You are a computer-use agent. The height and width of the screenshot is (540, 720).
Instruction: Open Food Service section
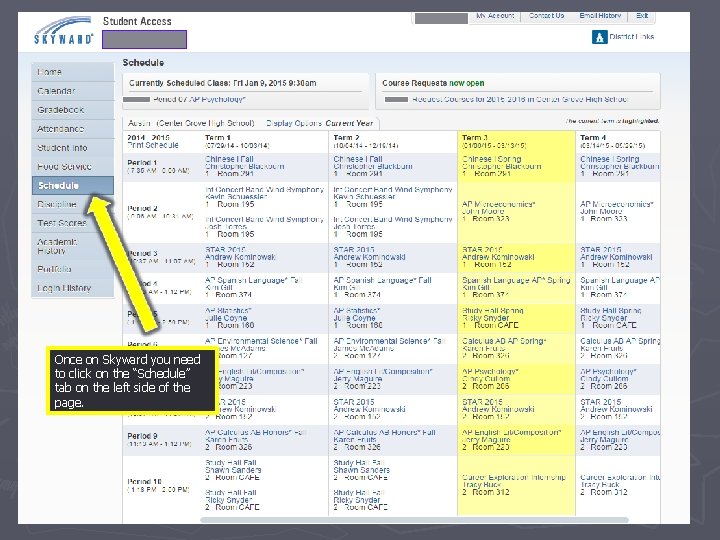click(x=73, y=167)
